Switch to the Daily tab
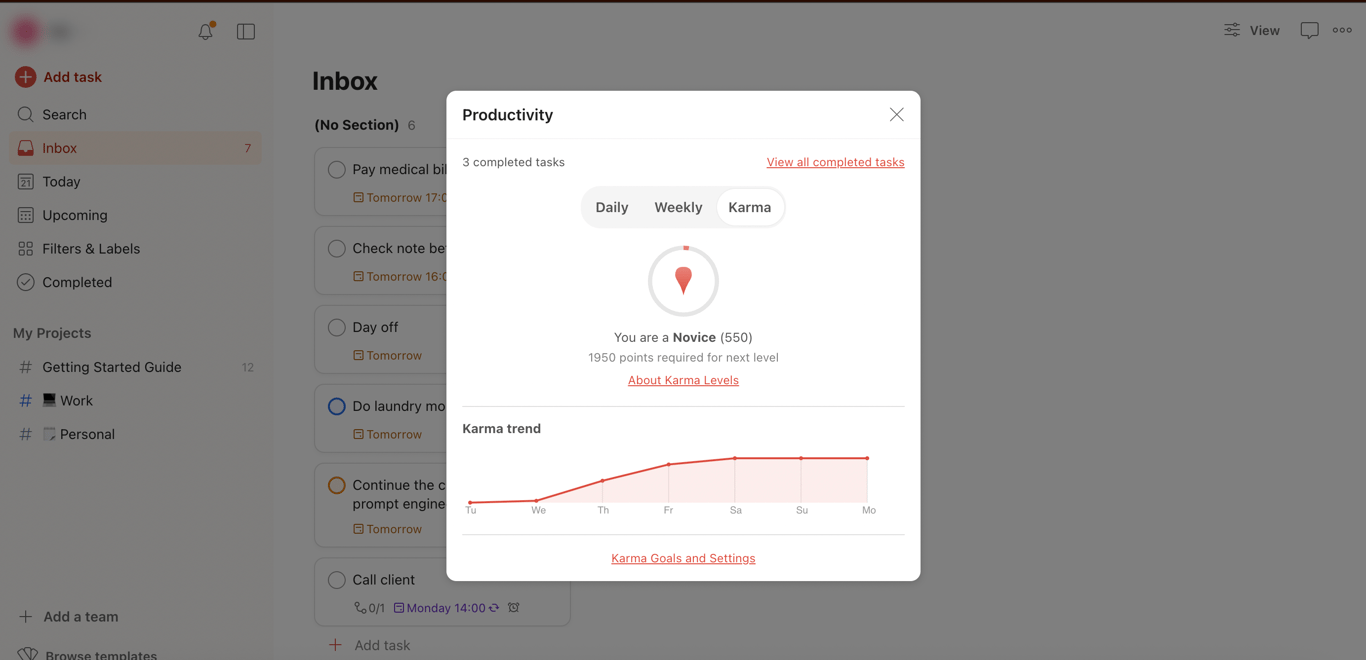The image size is (1366, 660). click(612, 207)
